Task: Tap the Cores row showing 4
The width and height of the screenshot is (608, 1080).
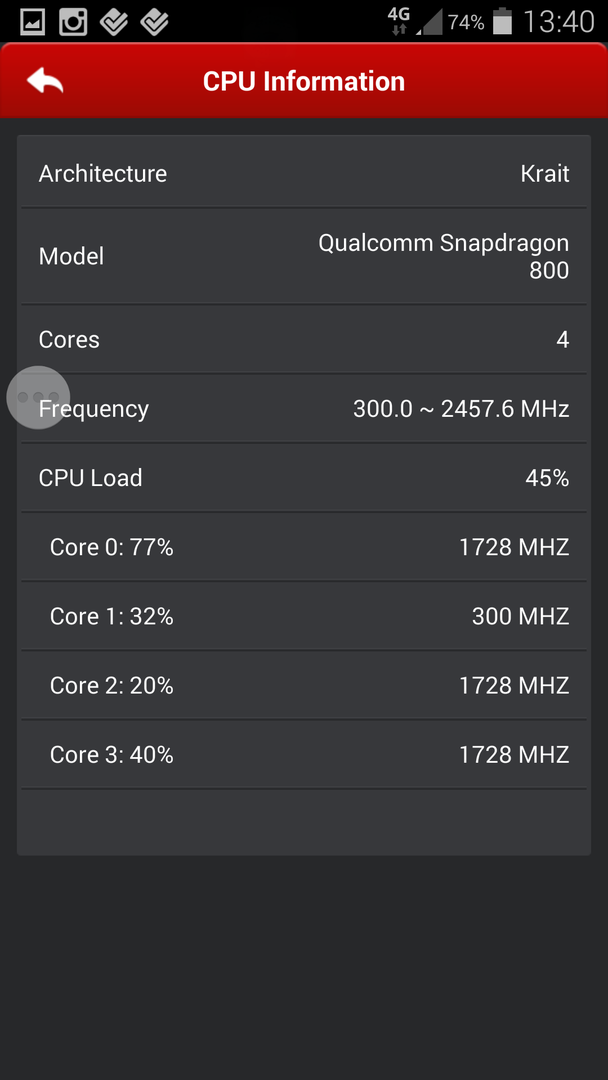Action: [x=304, y=340]
